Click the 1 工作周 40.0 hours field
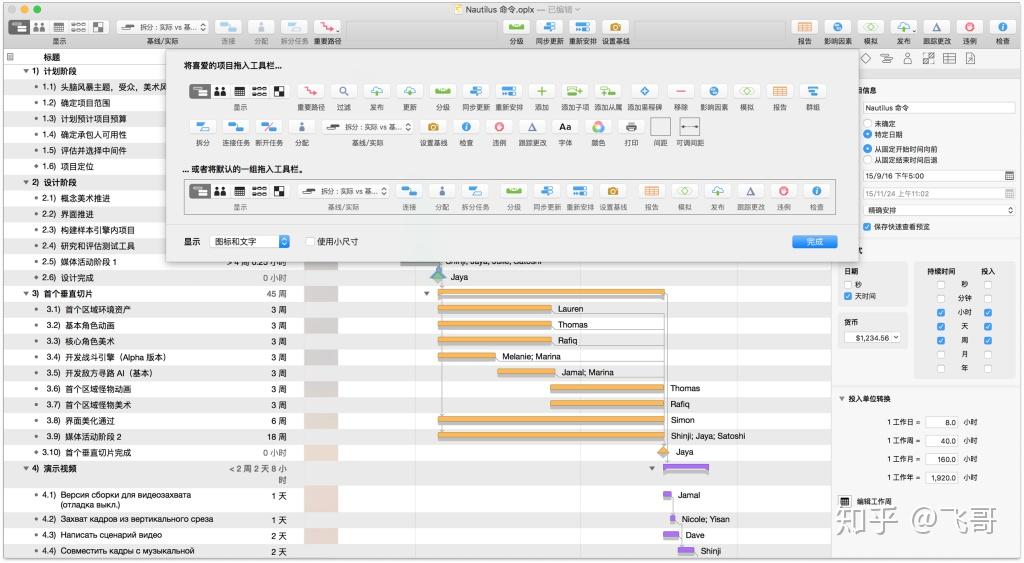 point(942,441)
